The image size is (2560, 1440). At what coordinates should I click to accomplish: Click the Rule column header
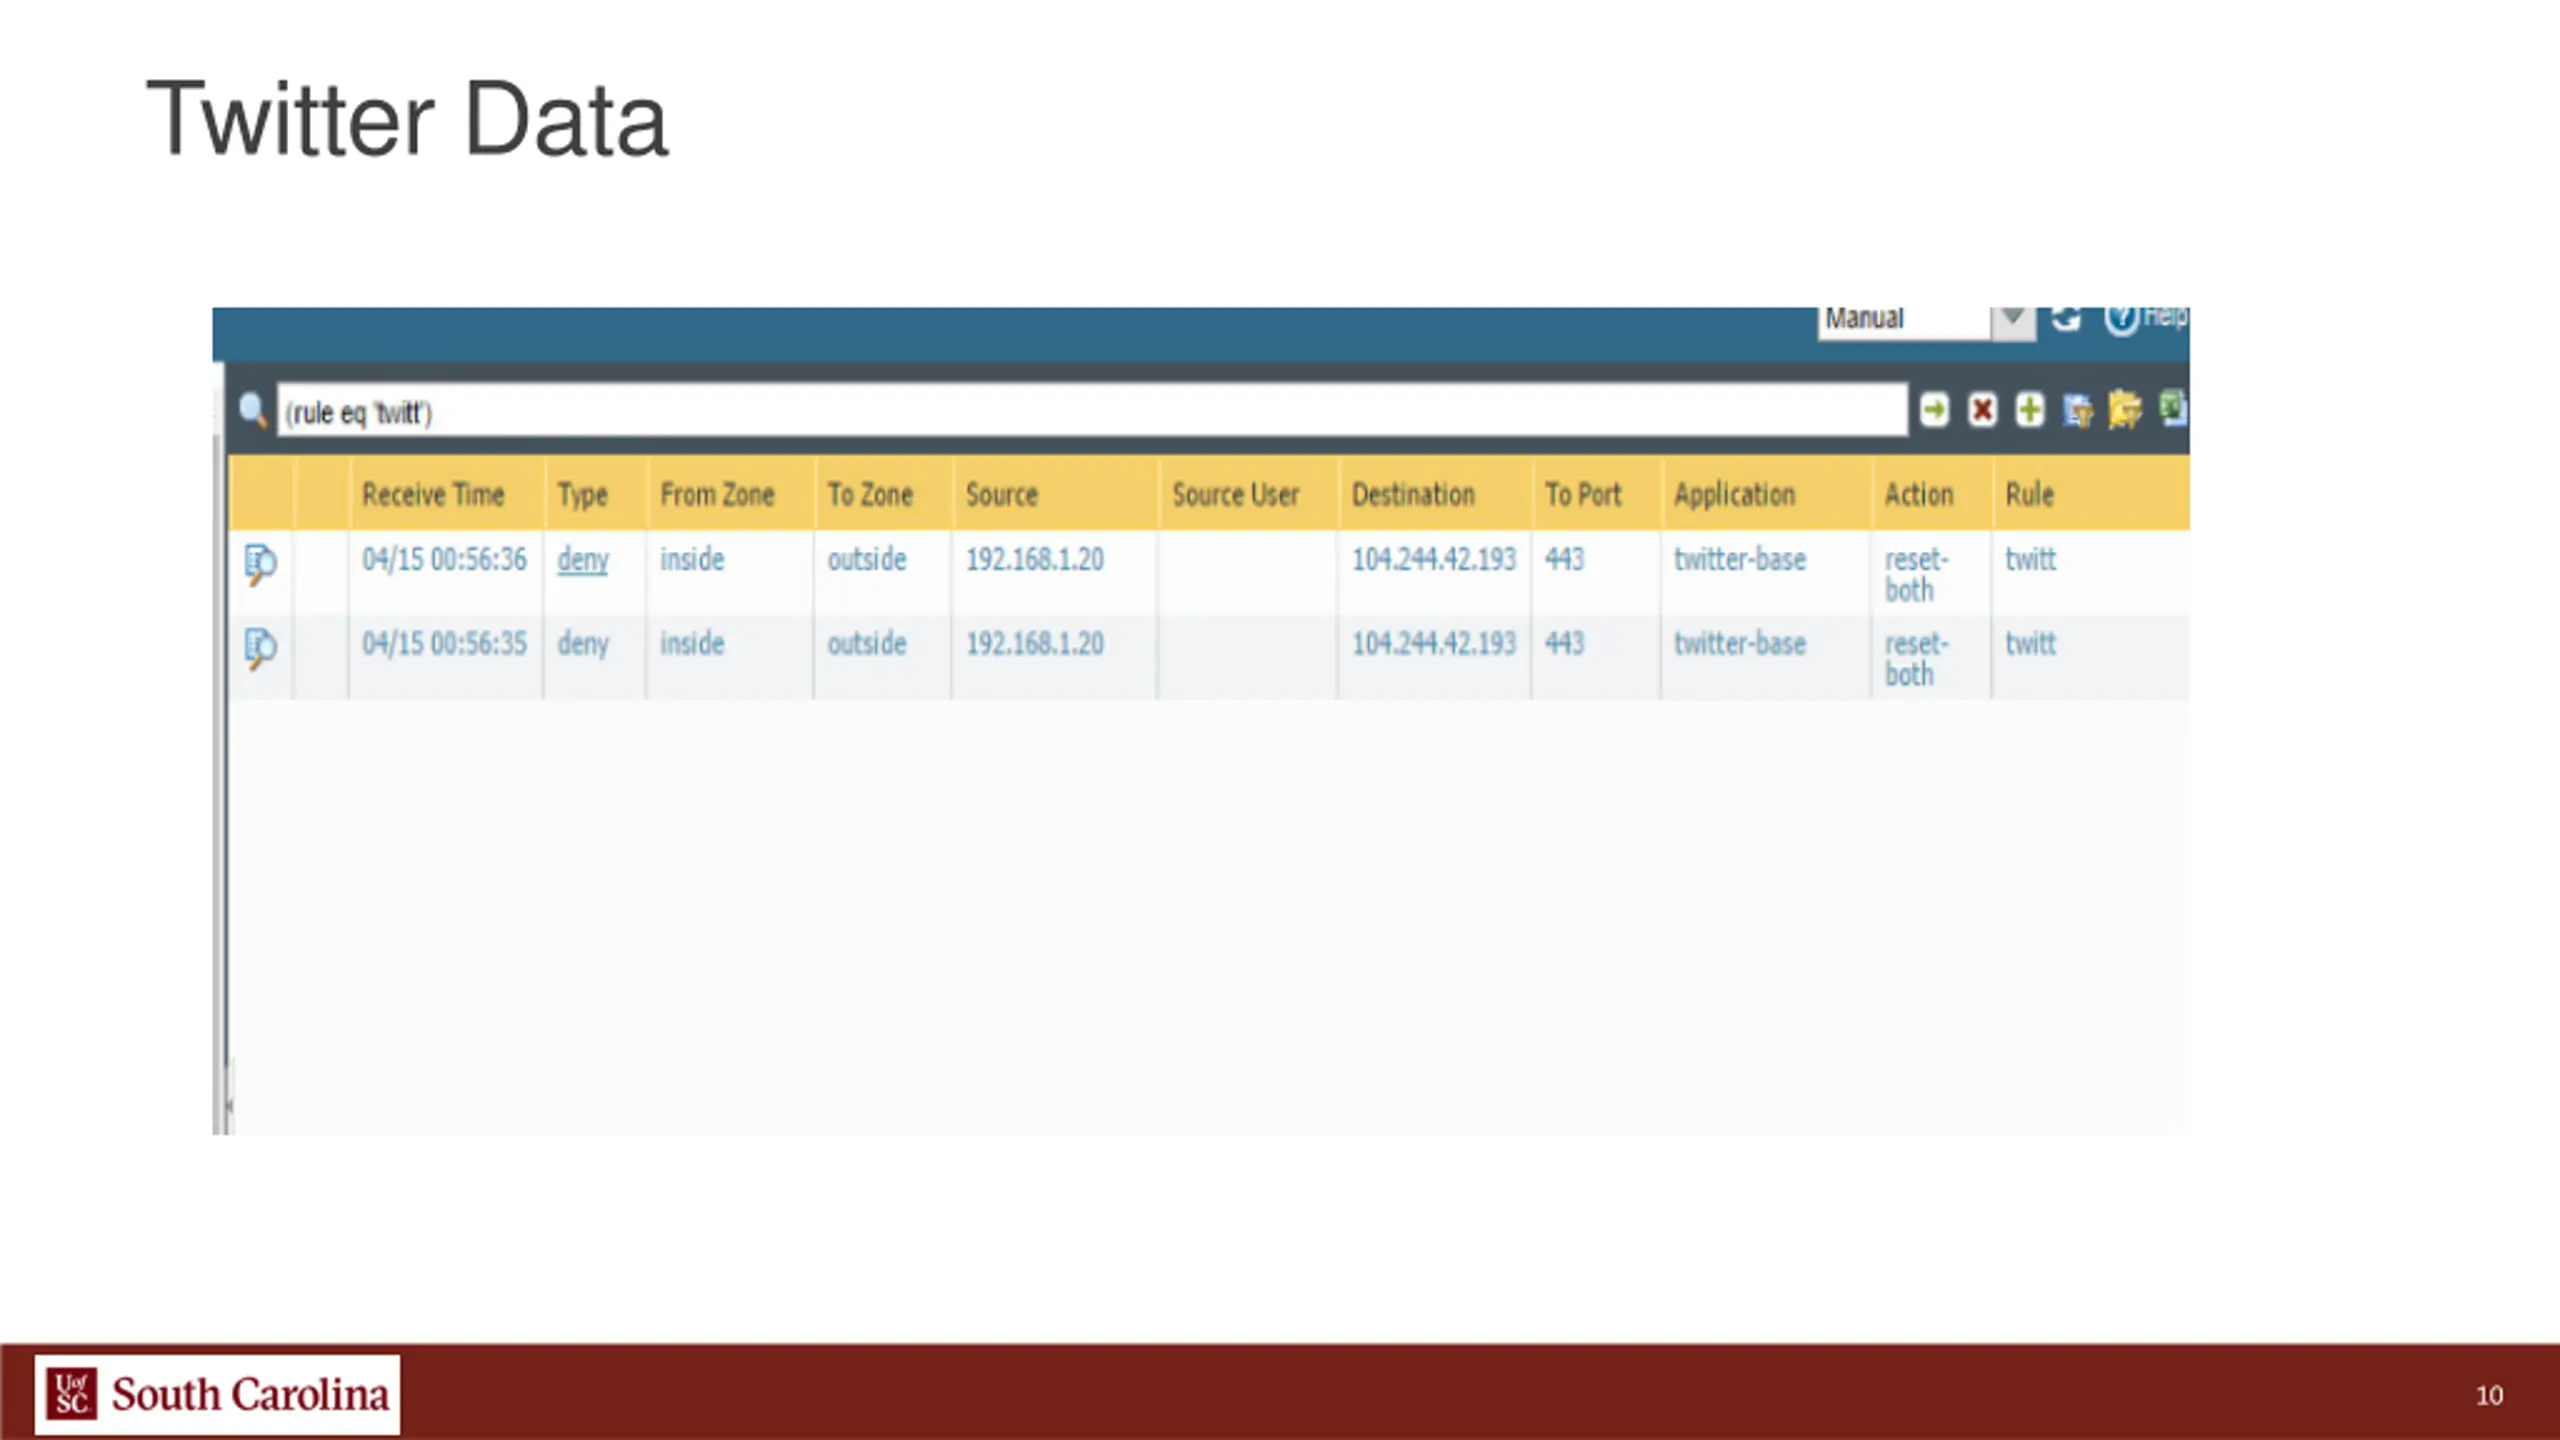pos(2029,494)
